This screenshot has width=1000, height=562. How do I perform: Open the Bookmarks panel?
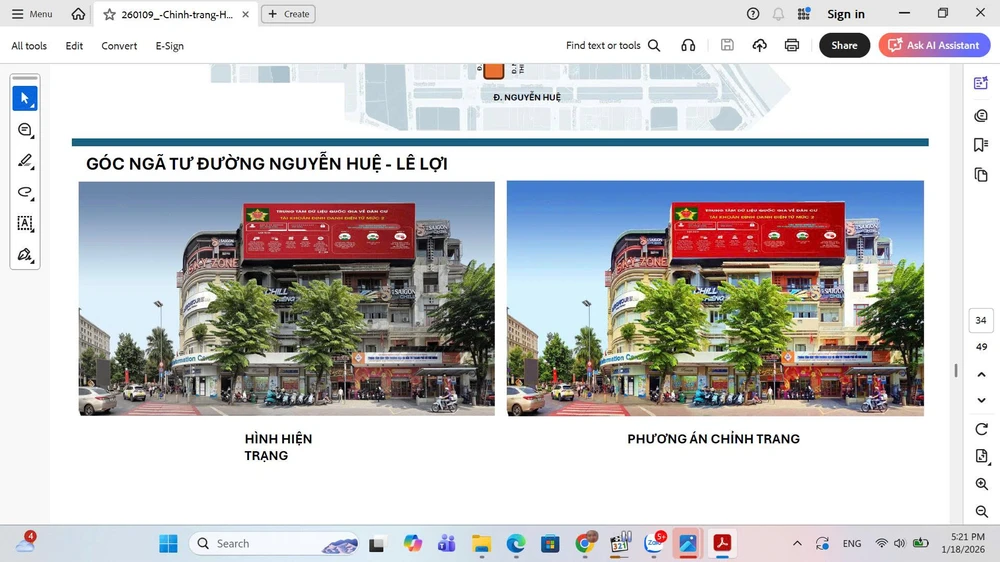coord(981,145)
